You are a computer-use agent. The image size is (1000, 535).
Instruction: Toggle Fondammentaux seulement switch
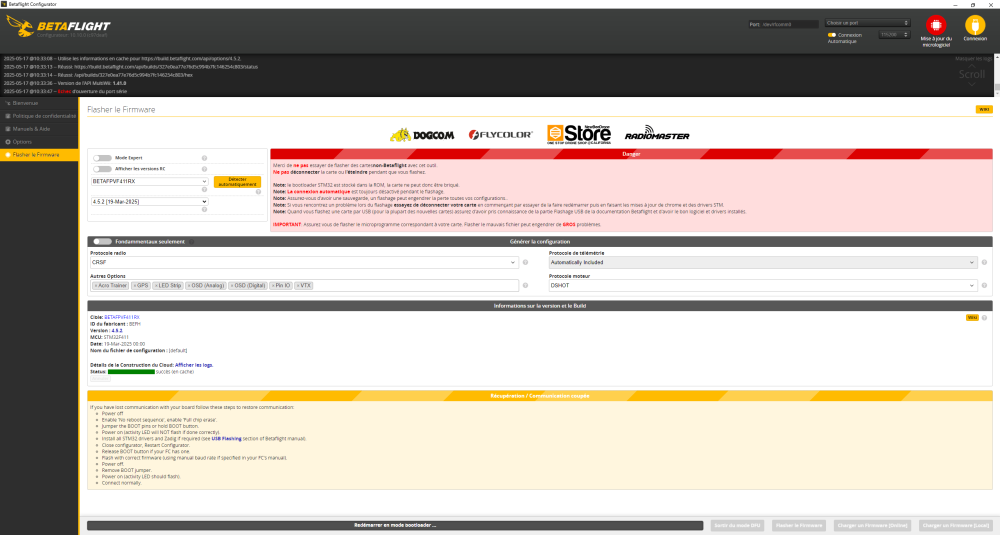click(102, 242)
